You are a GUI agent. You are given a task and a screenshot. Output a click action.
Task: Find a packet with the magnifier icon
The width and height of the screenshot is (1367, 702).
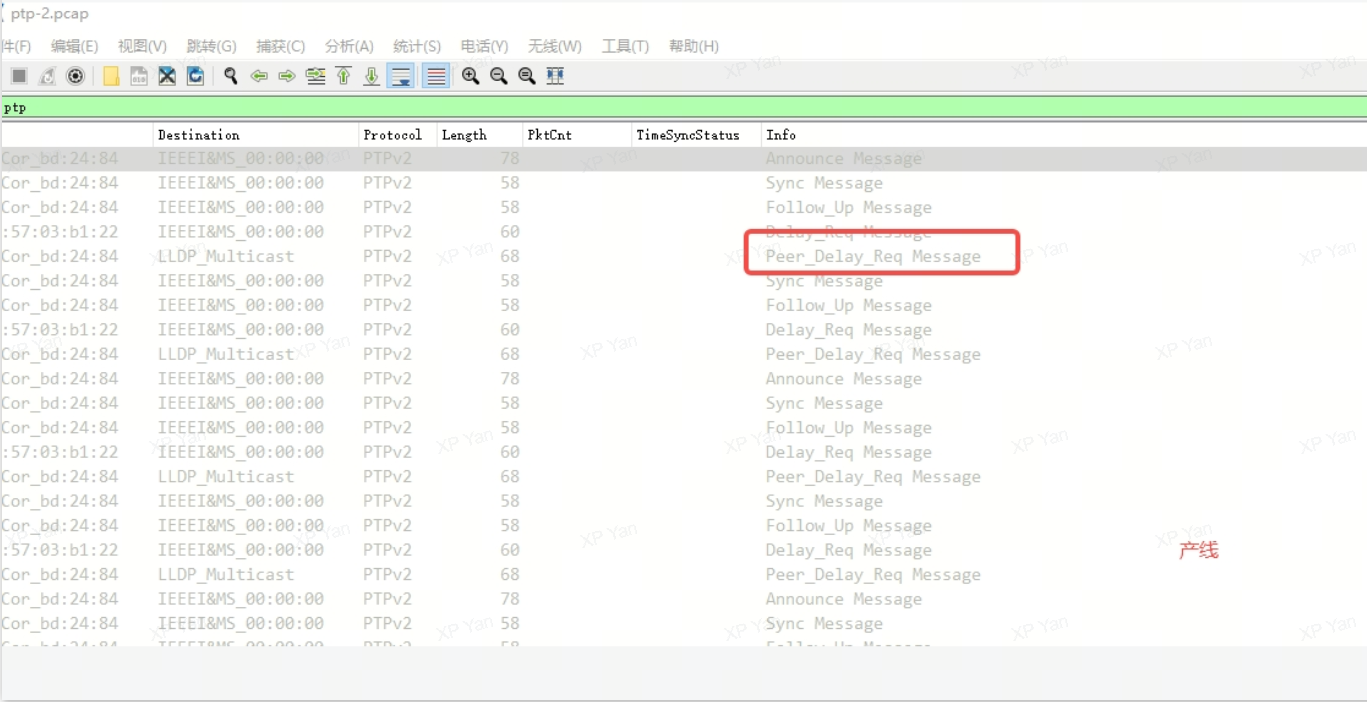click(231, 76)
